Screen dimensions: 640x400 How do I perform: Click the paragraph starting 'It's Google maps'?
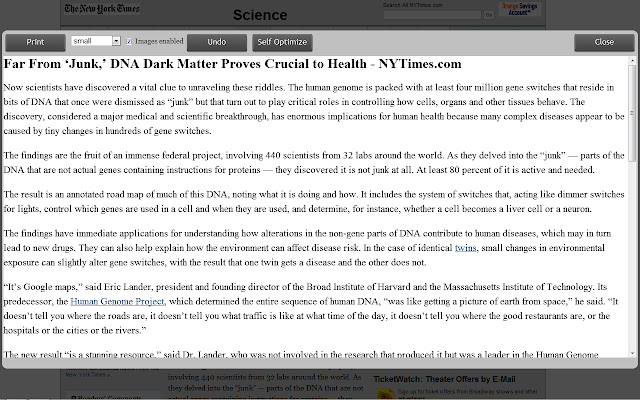click(x=311, y=309)
